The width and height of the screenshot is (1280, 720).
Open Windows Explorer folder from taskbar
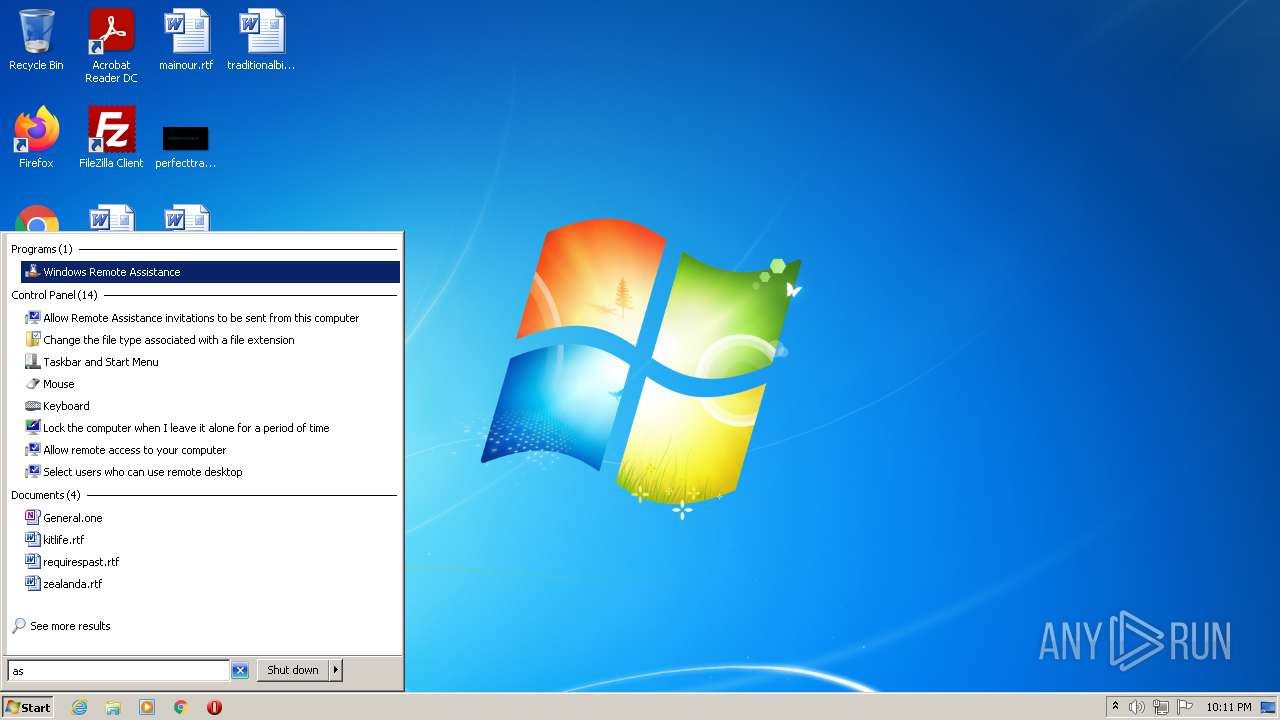coord(113,707)
